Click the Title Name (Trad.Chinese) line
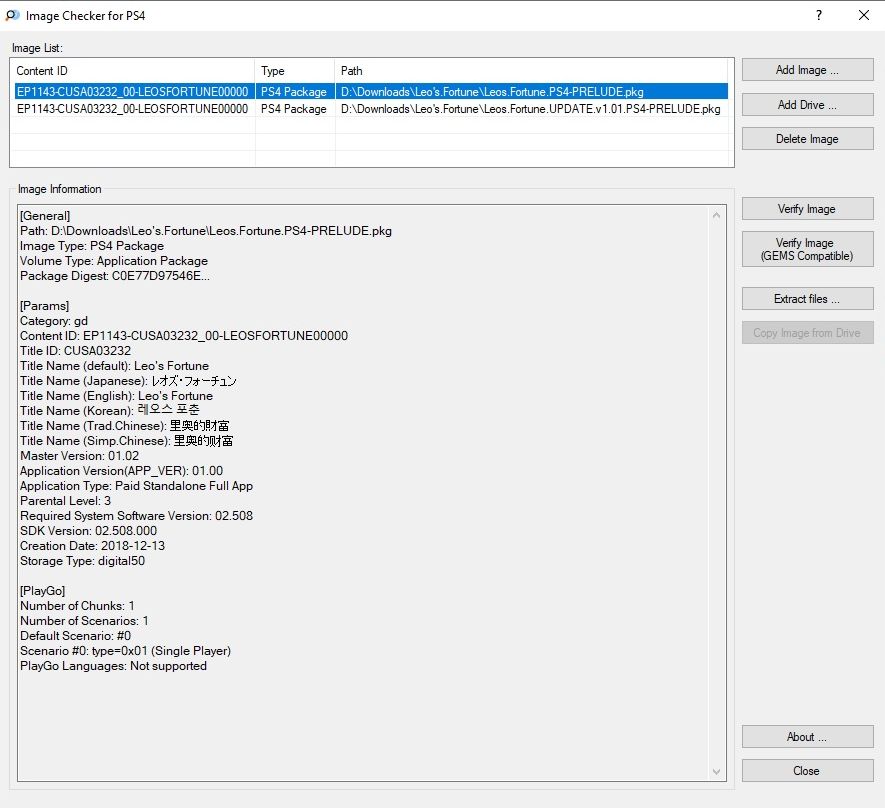885x808 pixels. (125, 426)
